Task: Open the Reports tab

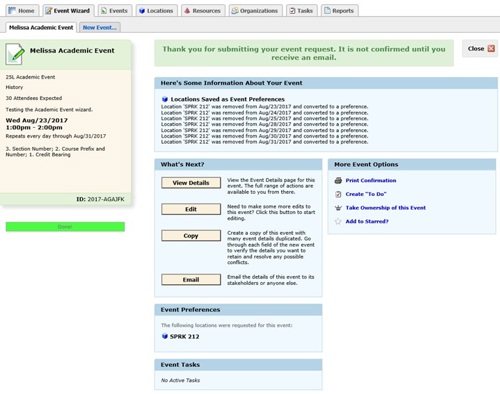Action: [339, 11]
